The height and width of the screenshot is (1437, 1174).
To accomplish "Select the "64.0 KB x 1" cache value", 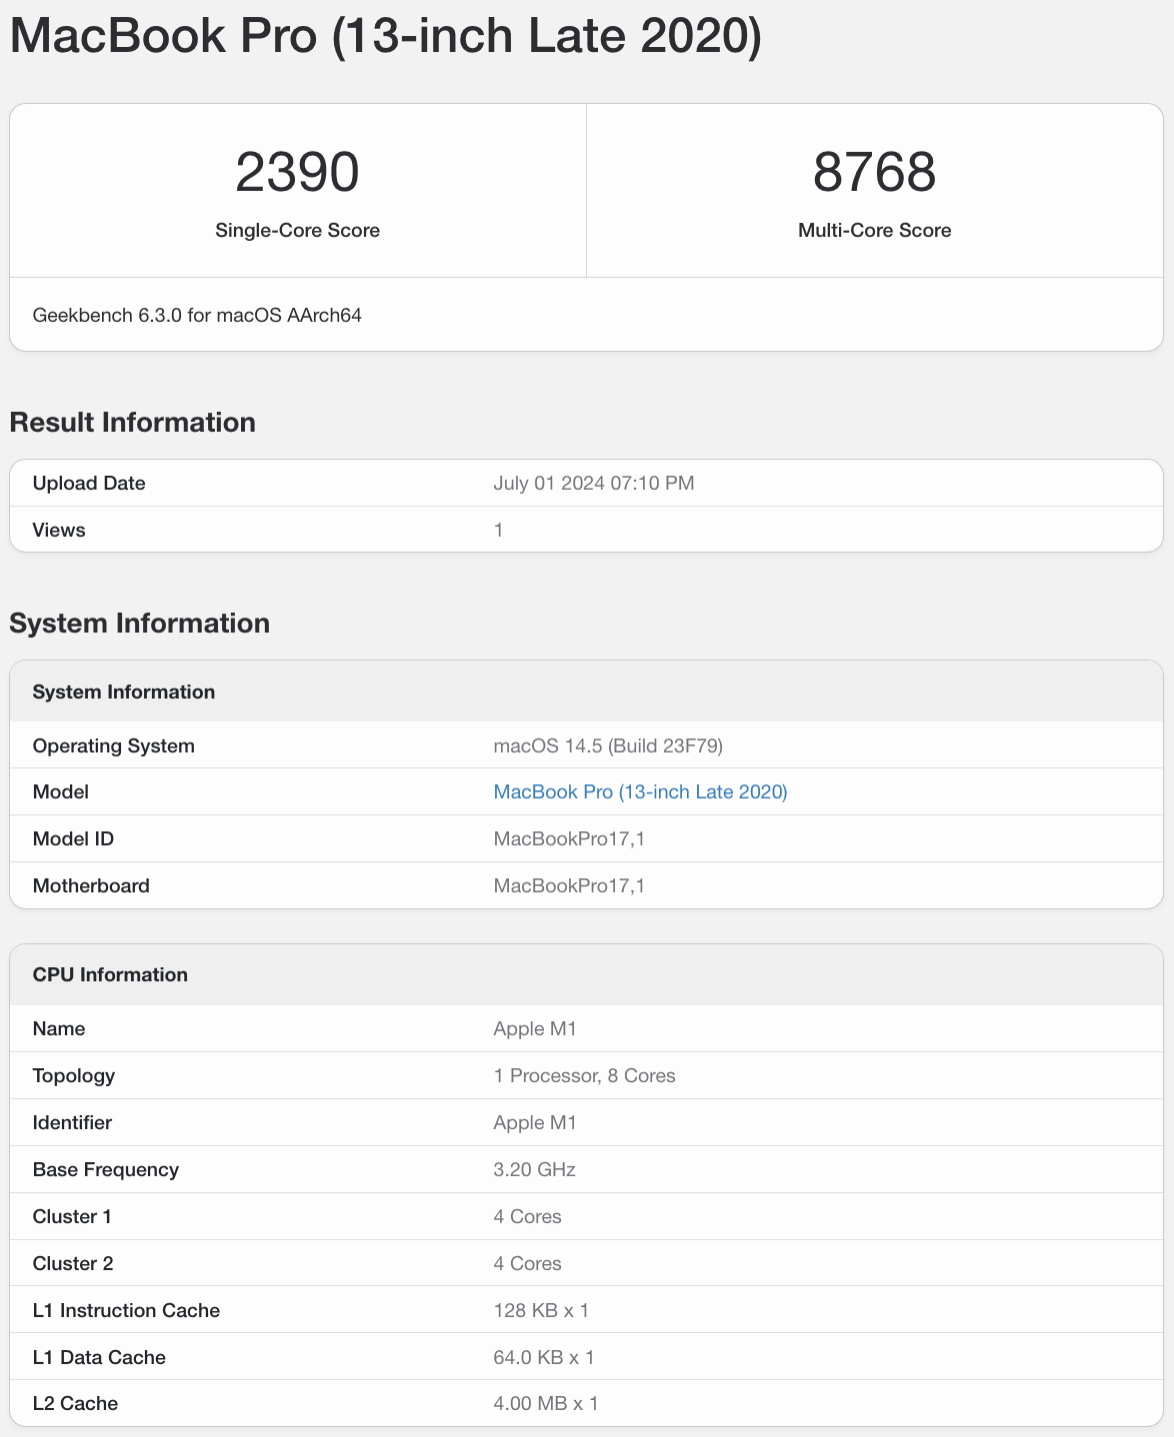I will pyautogui.click(x=544, y=1358).
